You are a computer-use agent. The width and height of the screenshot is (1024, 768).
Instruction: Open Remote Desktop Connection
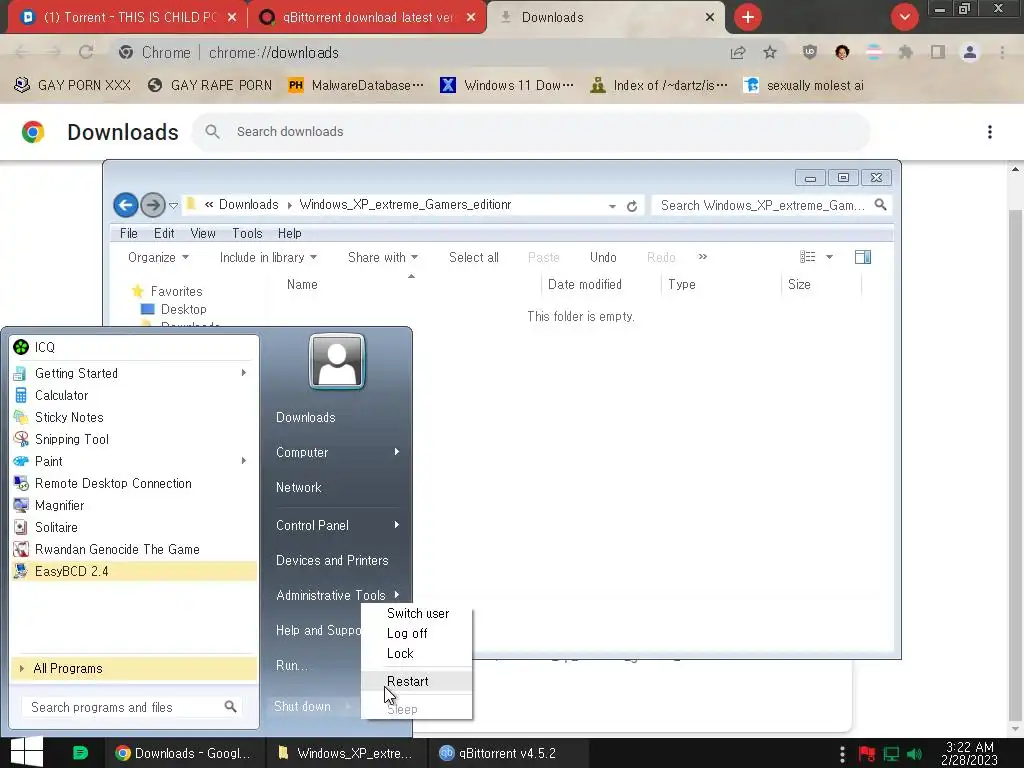tap(134, 483)
